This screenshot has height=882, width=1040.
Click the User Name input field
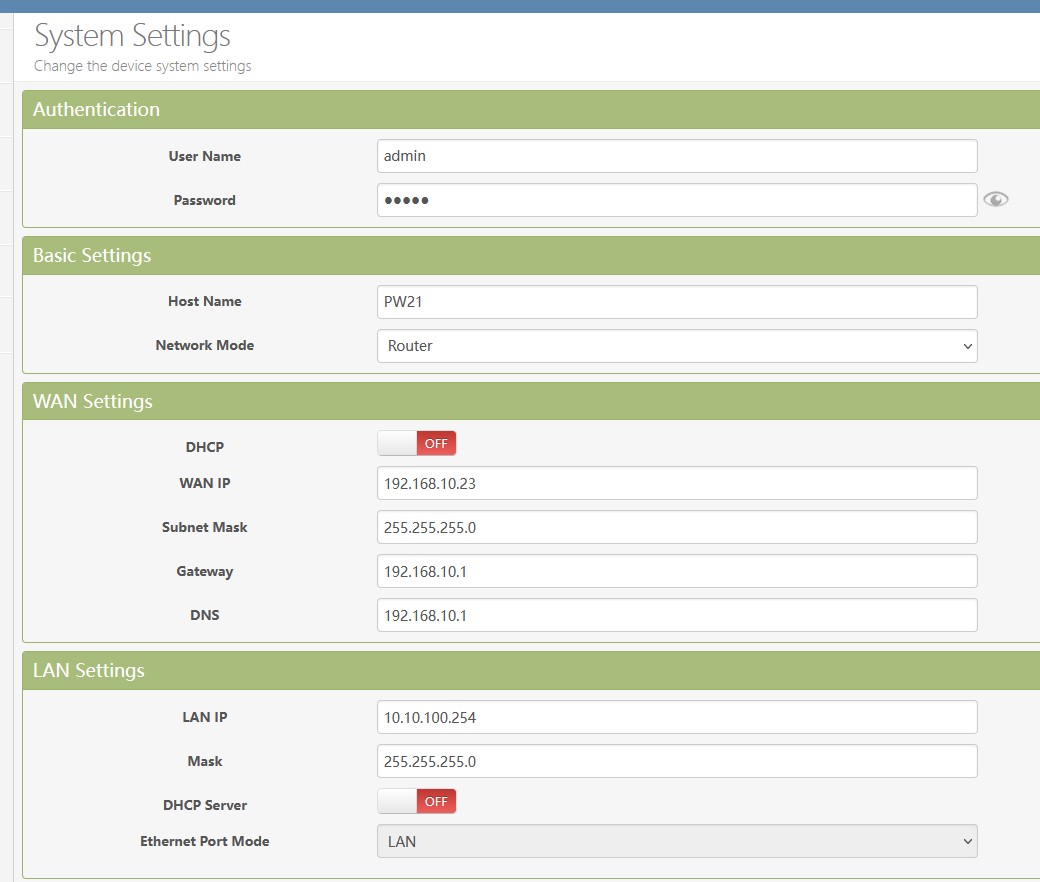[x=677, y=156]
